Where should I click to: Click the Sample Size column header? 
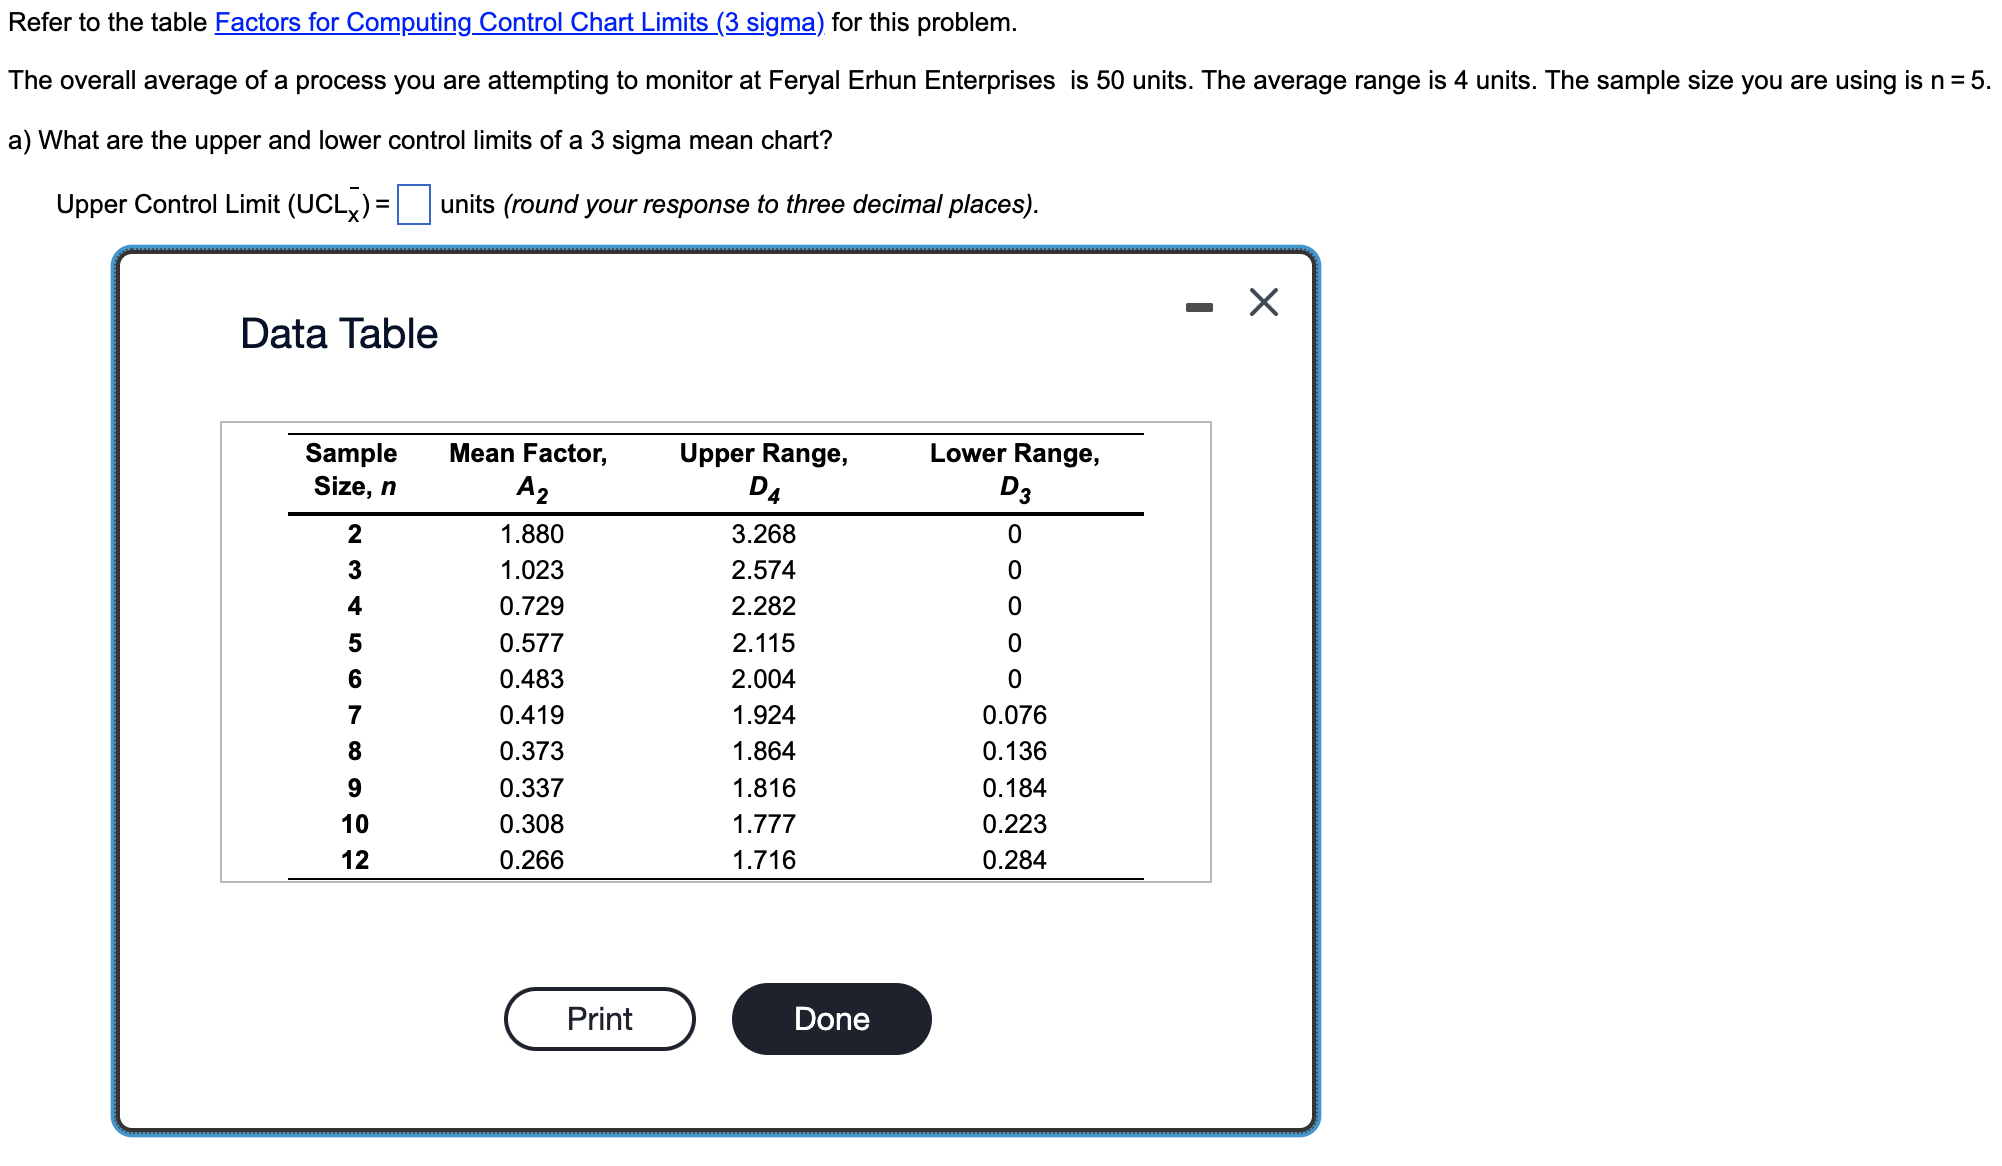pyautogui.click(x=351, y=470)
